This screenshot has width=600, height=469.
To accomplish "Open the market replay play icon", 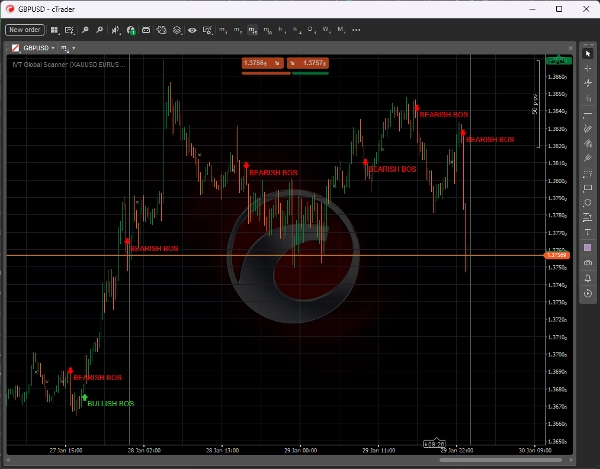I will [x=588, y=293].
